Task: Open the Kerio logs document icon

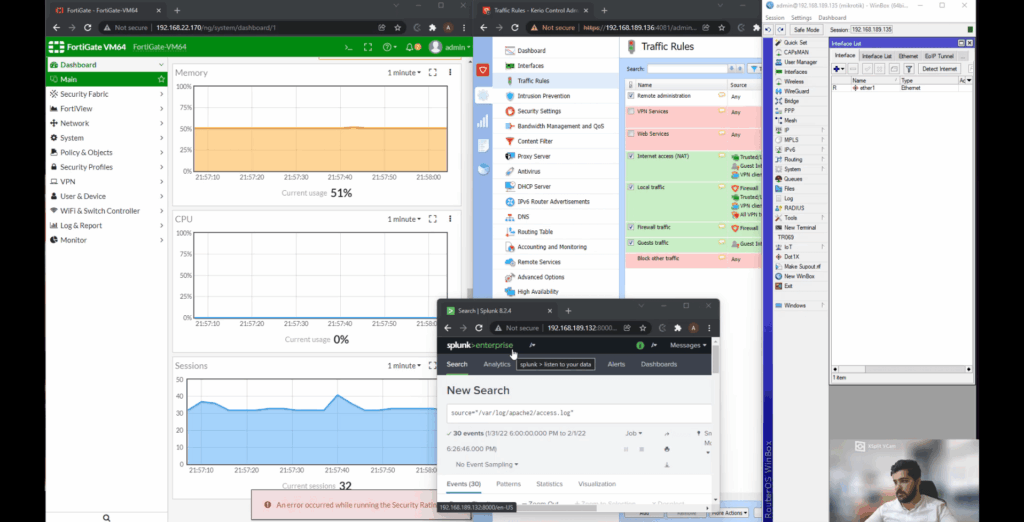Action: pos(483,145)
